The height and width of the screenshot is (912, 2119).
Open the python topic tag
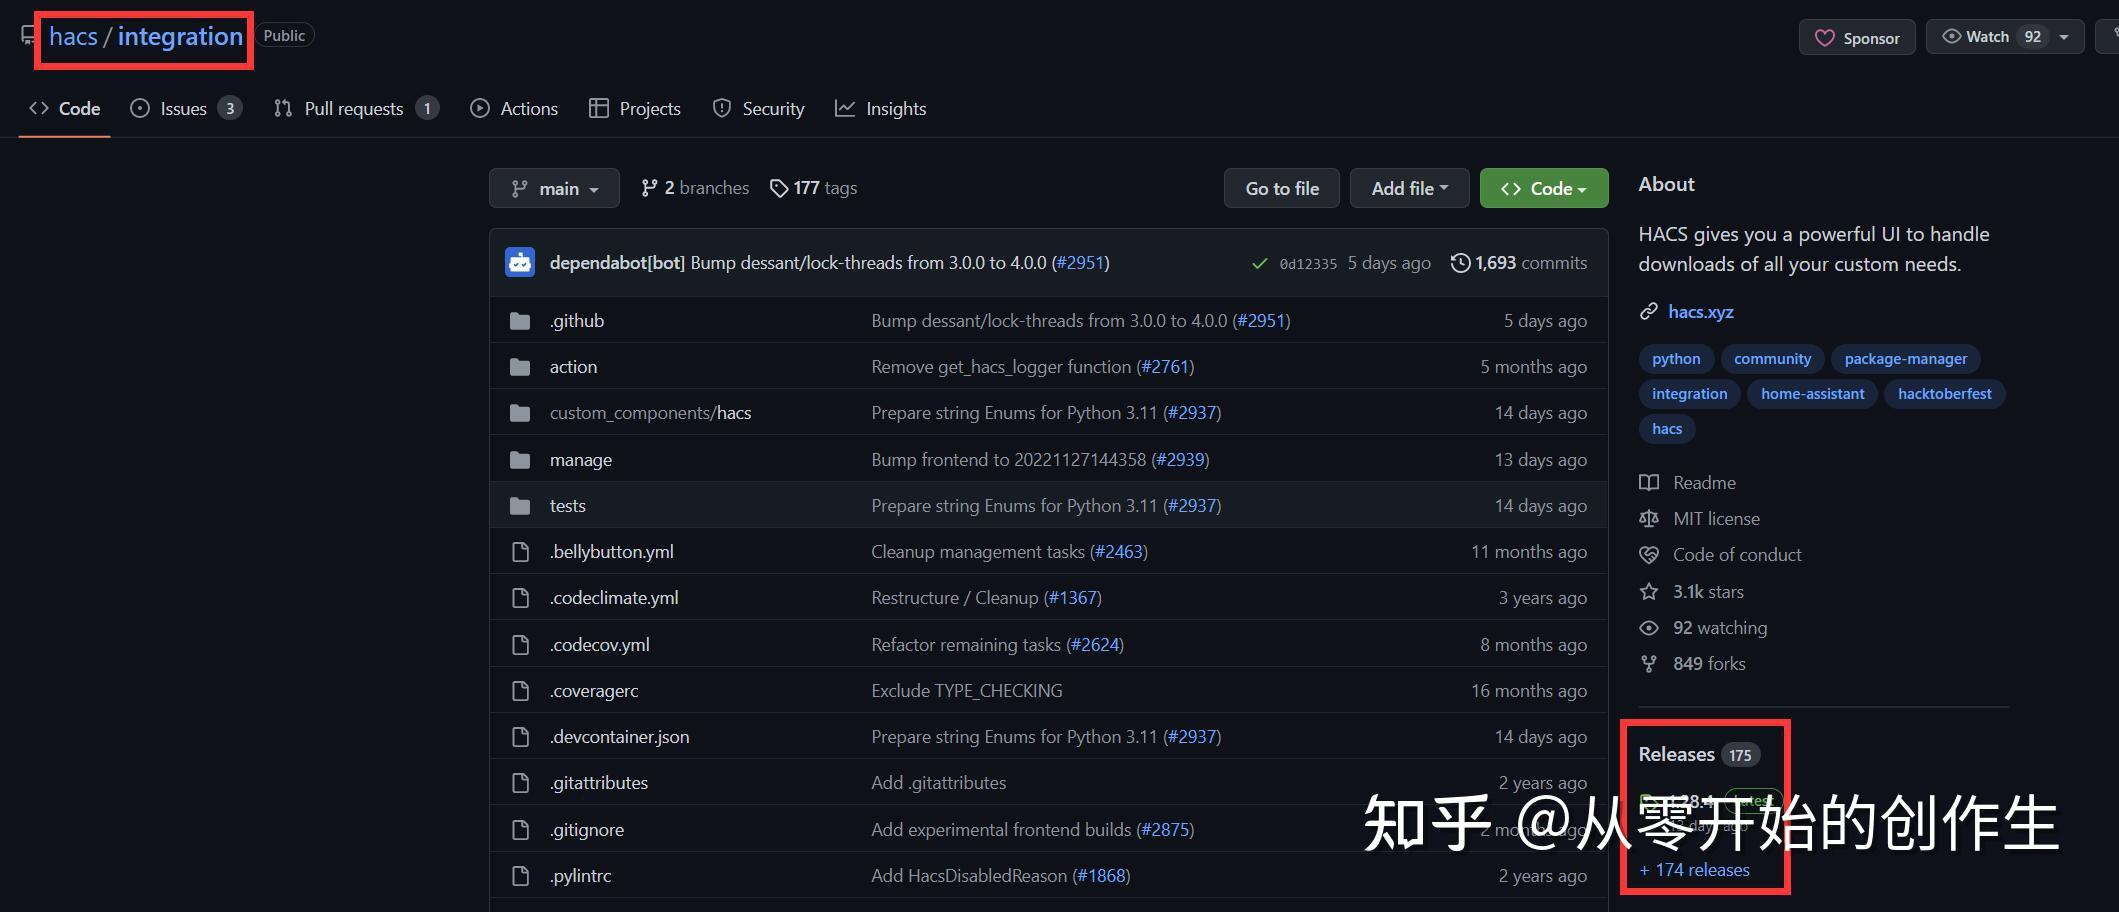[1675, 358]
